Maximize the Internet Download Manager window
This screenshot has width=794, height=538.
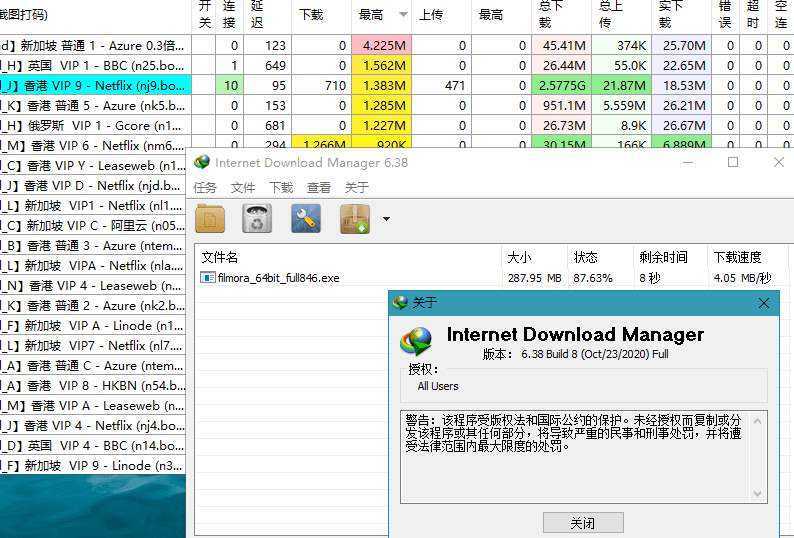(x=733, y=162)
